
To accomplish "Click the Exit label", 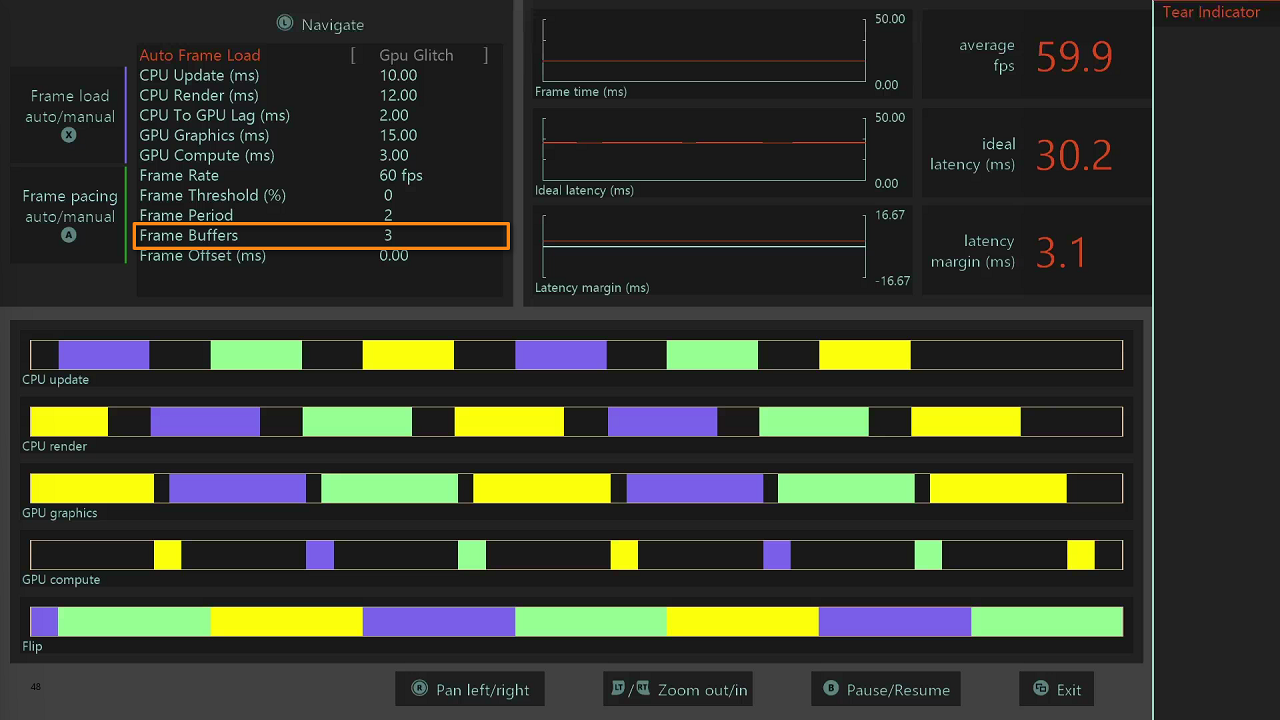I will pos(1069,690).
